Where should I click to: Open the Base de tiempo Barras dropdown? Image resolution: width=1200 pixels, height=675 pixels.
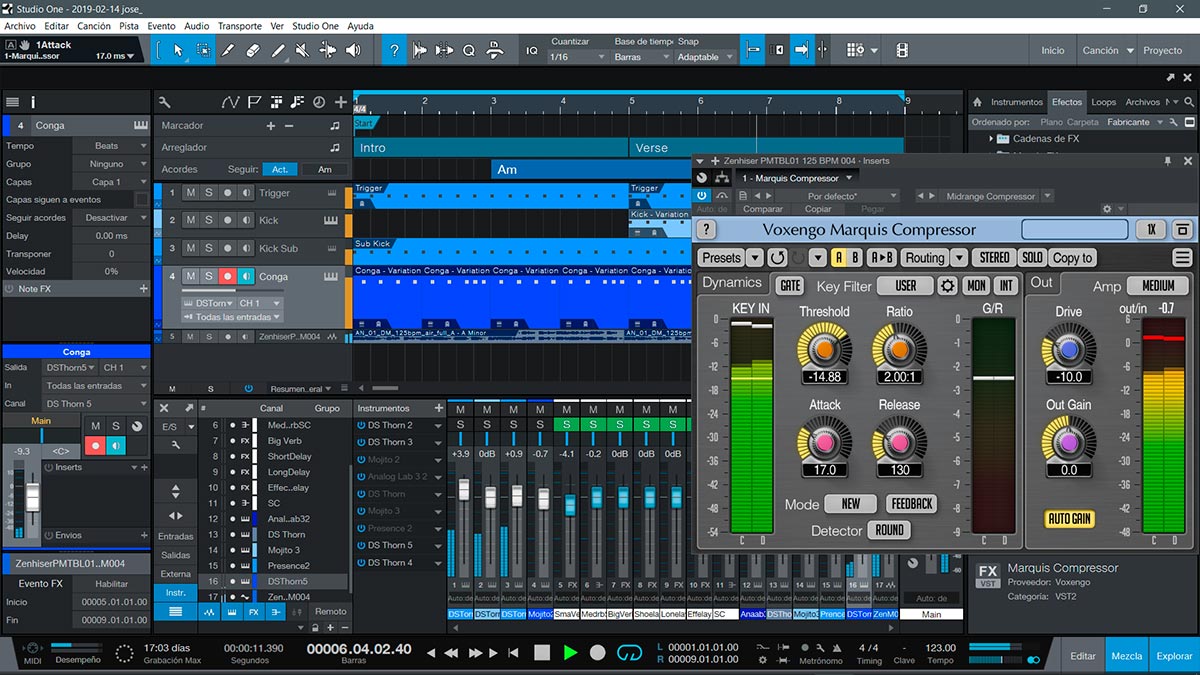click(x=641, y=57)
